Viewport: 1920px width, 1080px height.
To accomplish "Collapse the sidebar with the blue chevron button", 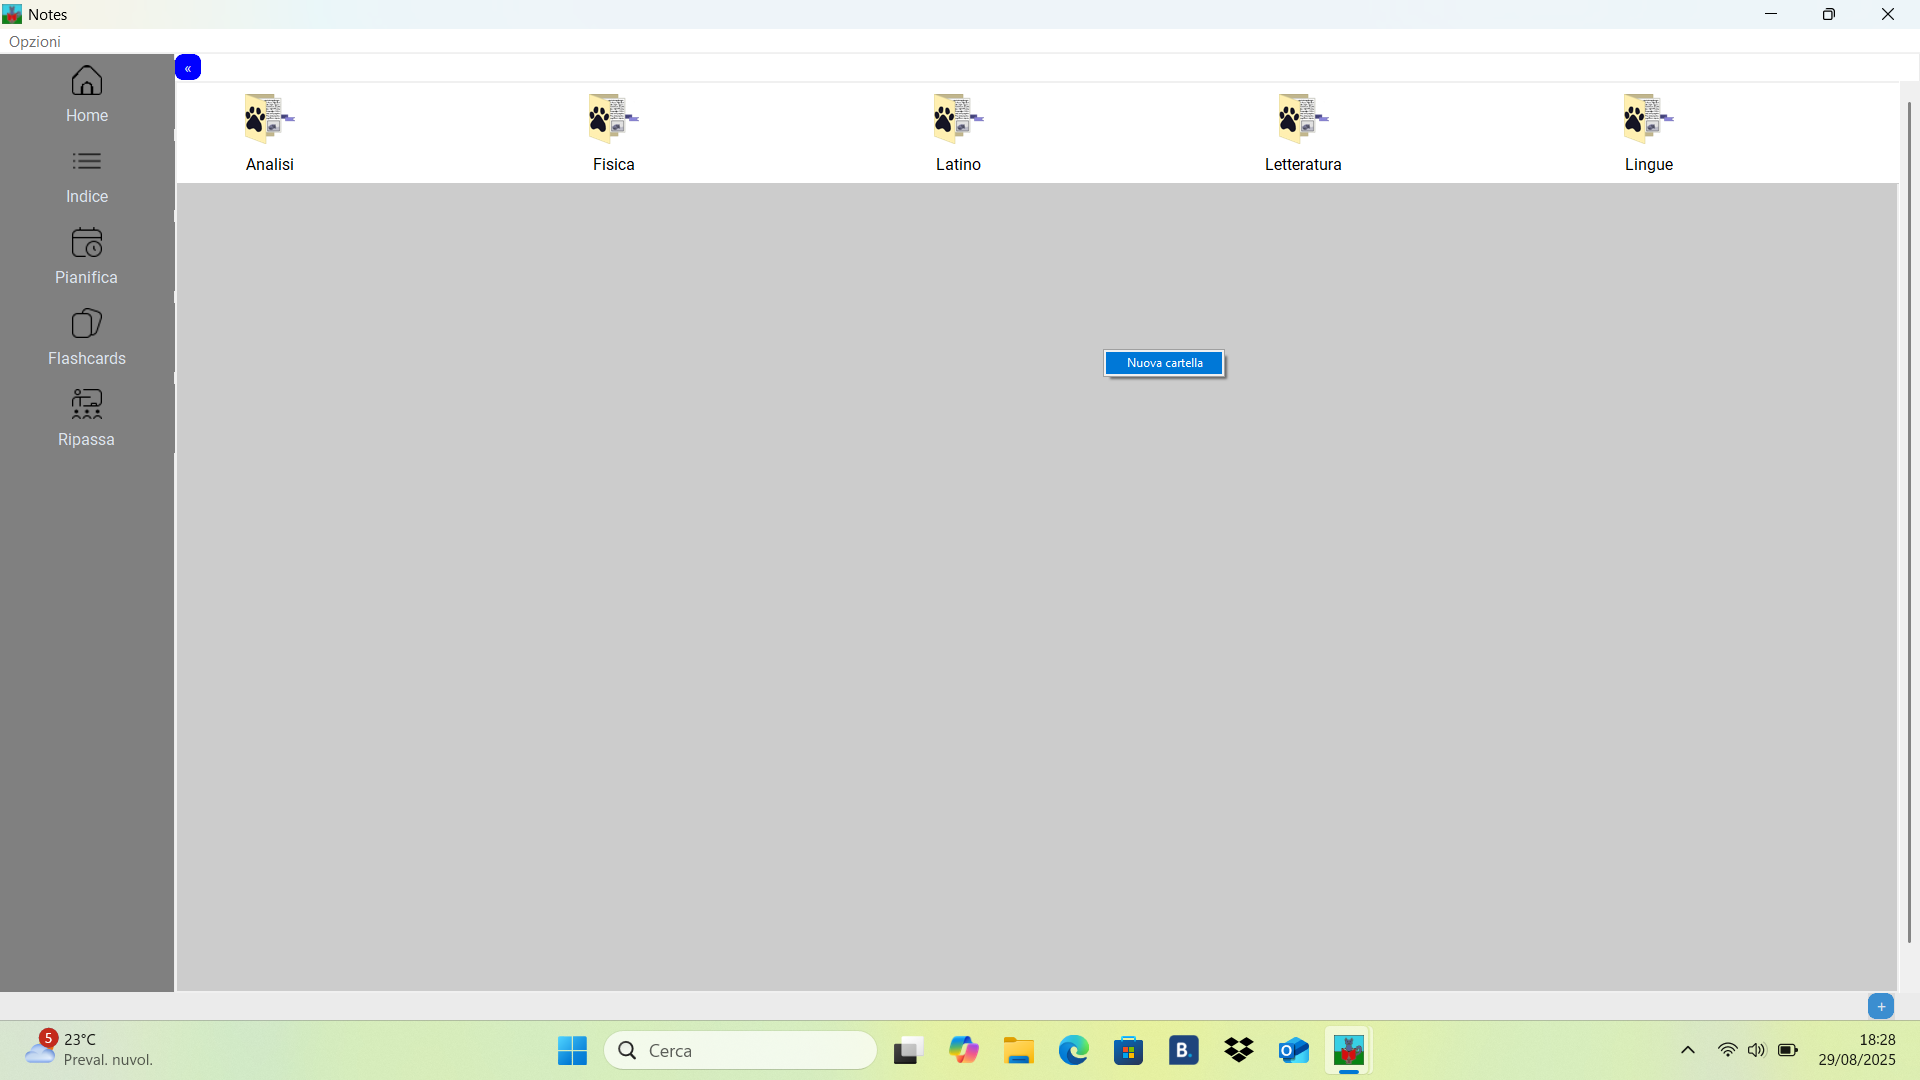I will (188, 67).
